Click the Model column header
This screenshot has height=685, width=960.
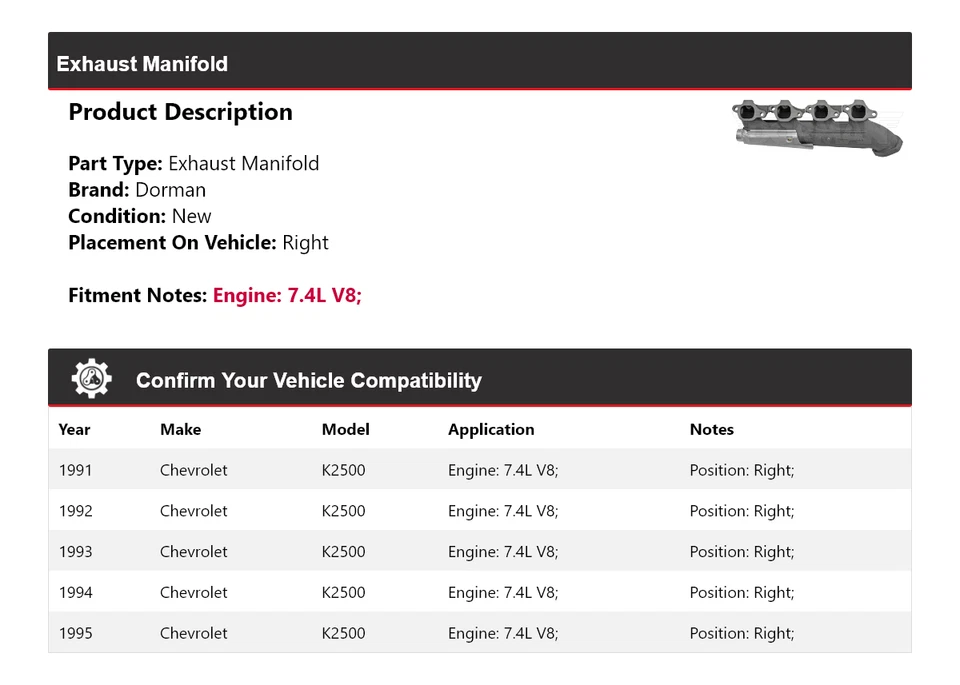pyautogui.click(x=345, y=429)
